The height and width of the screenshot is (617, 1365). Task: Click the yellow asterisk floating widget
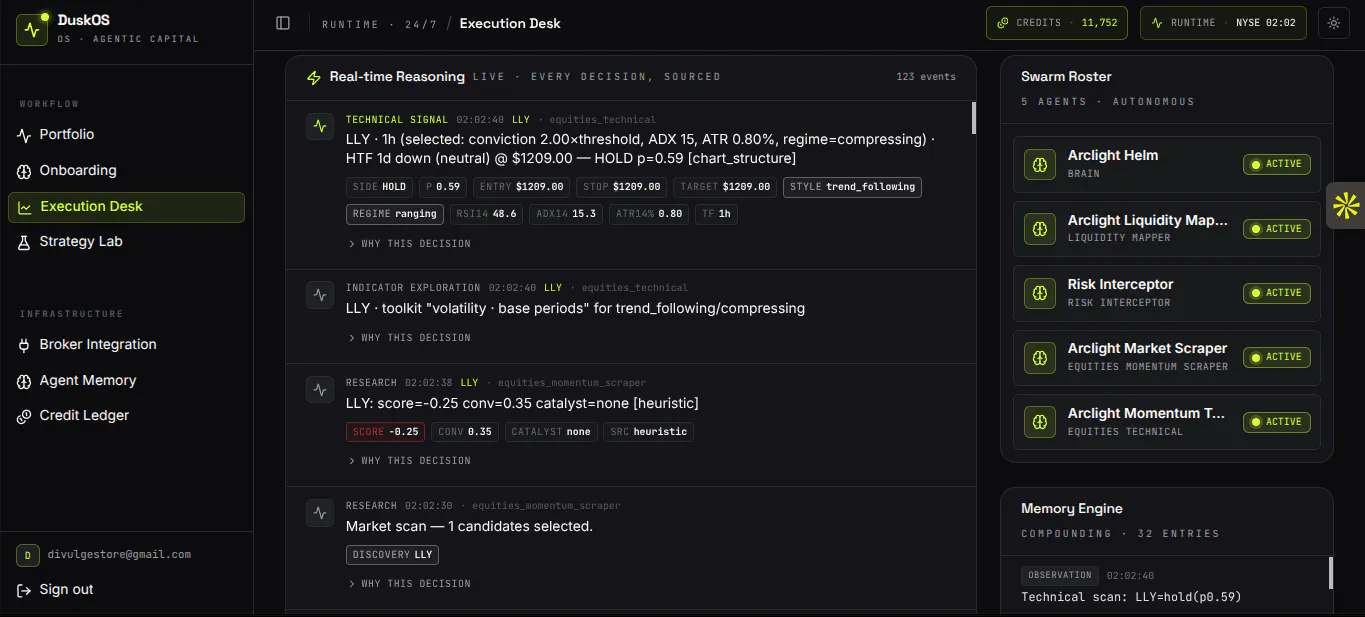[x=1346, y=206]
